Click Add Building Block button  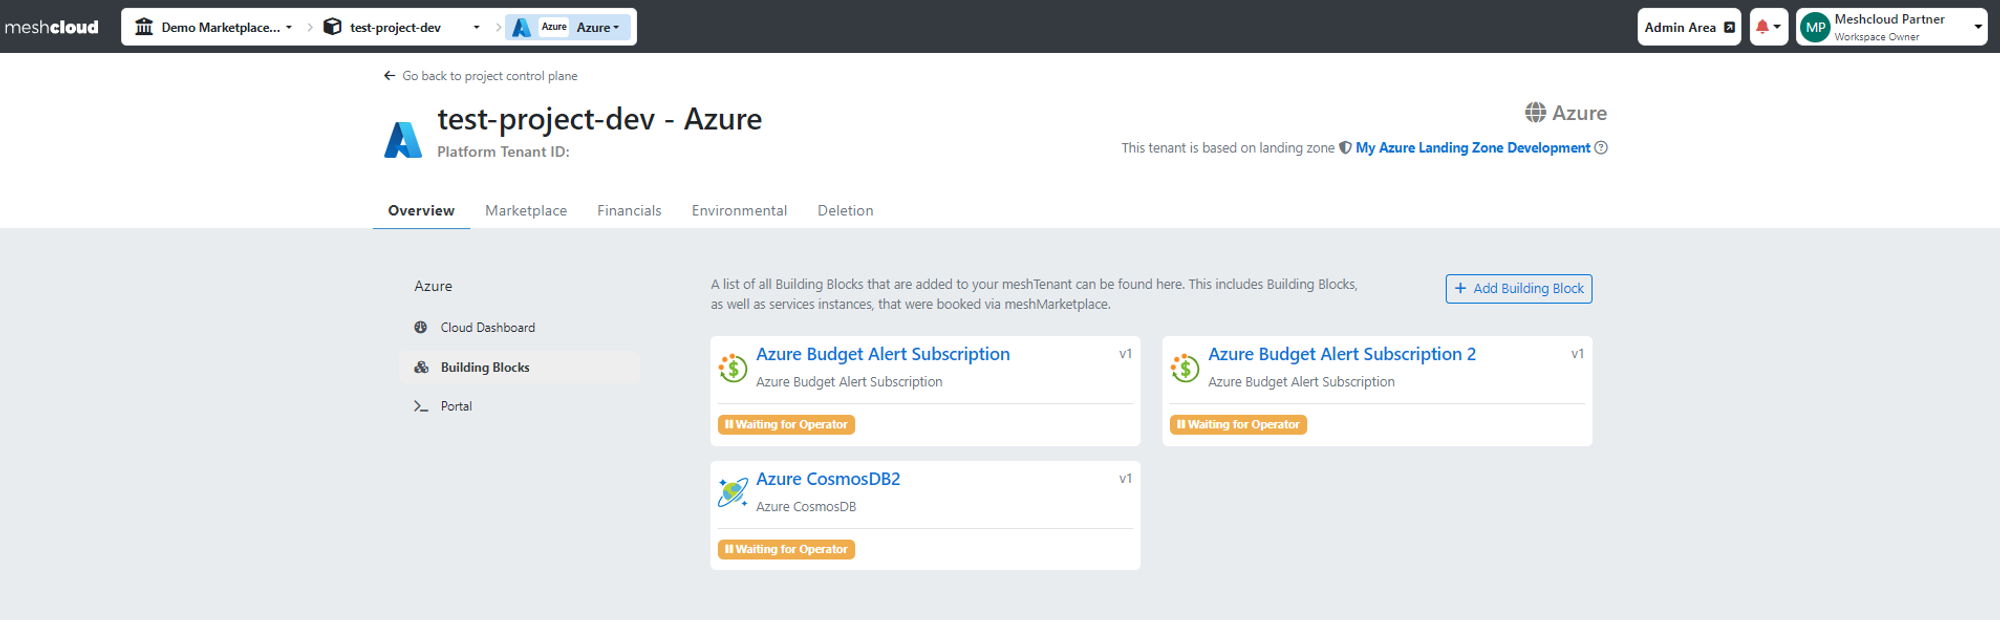tap(1518, 289)
